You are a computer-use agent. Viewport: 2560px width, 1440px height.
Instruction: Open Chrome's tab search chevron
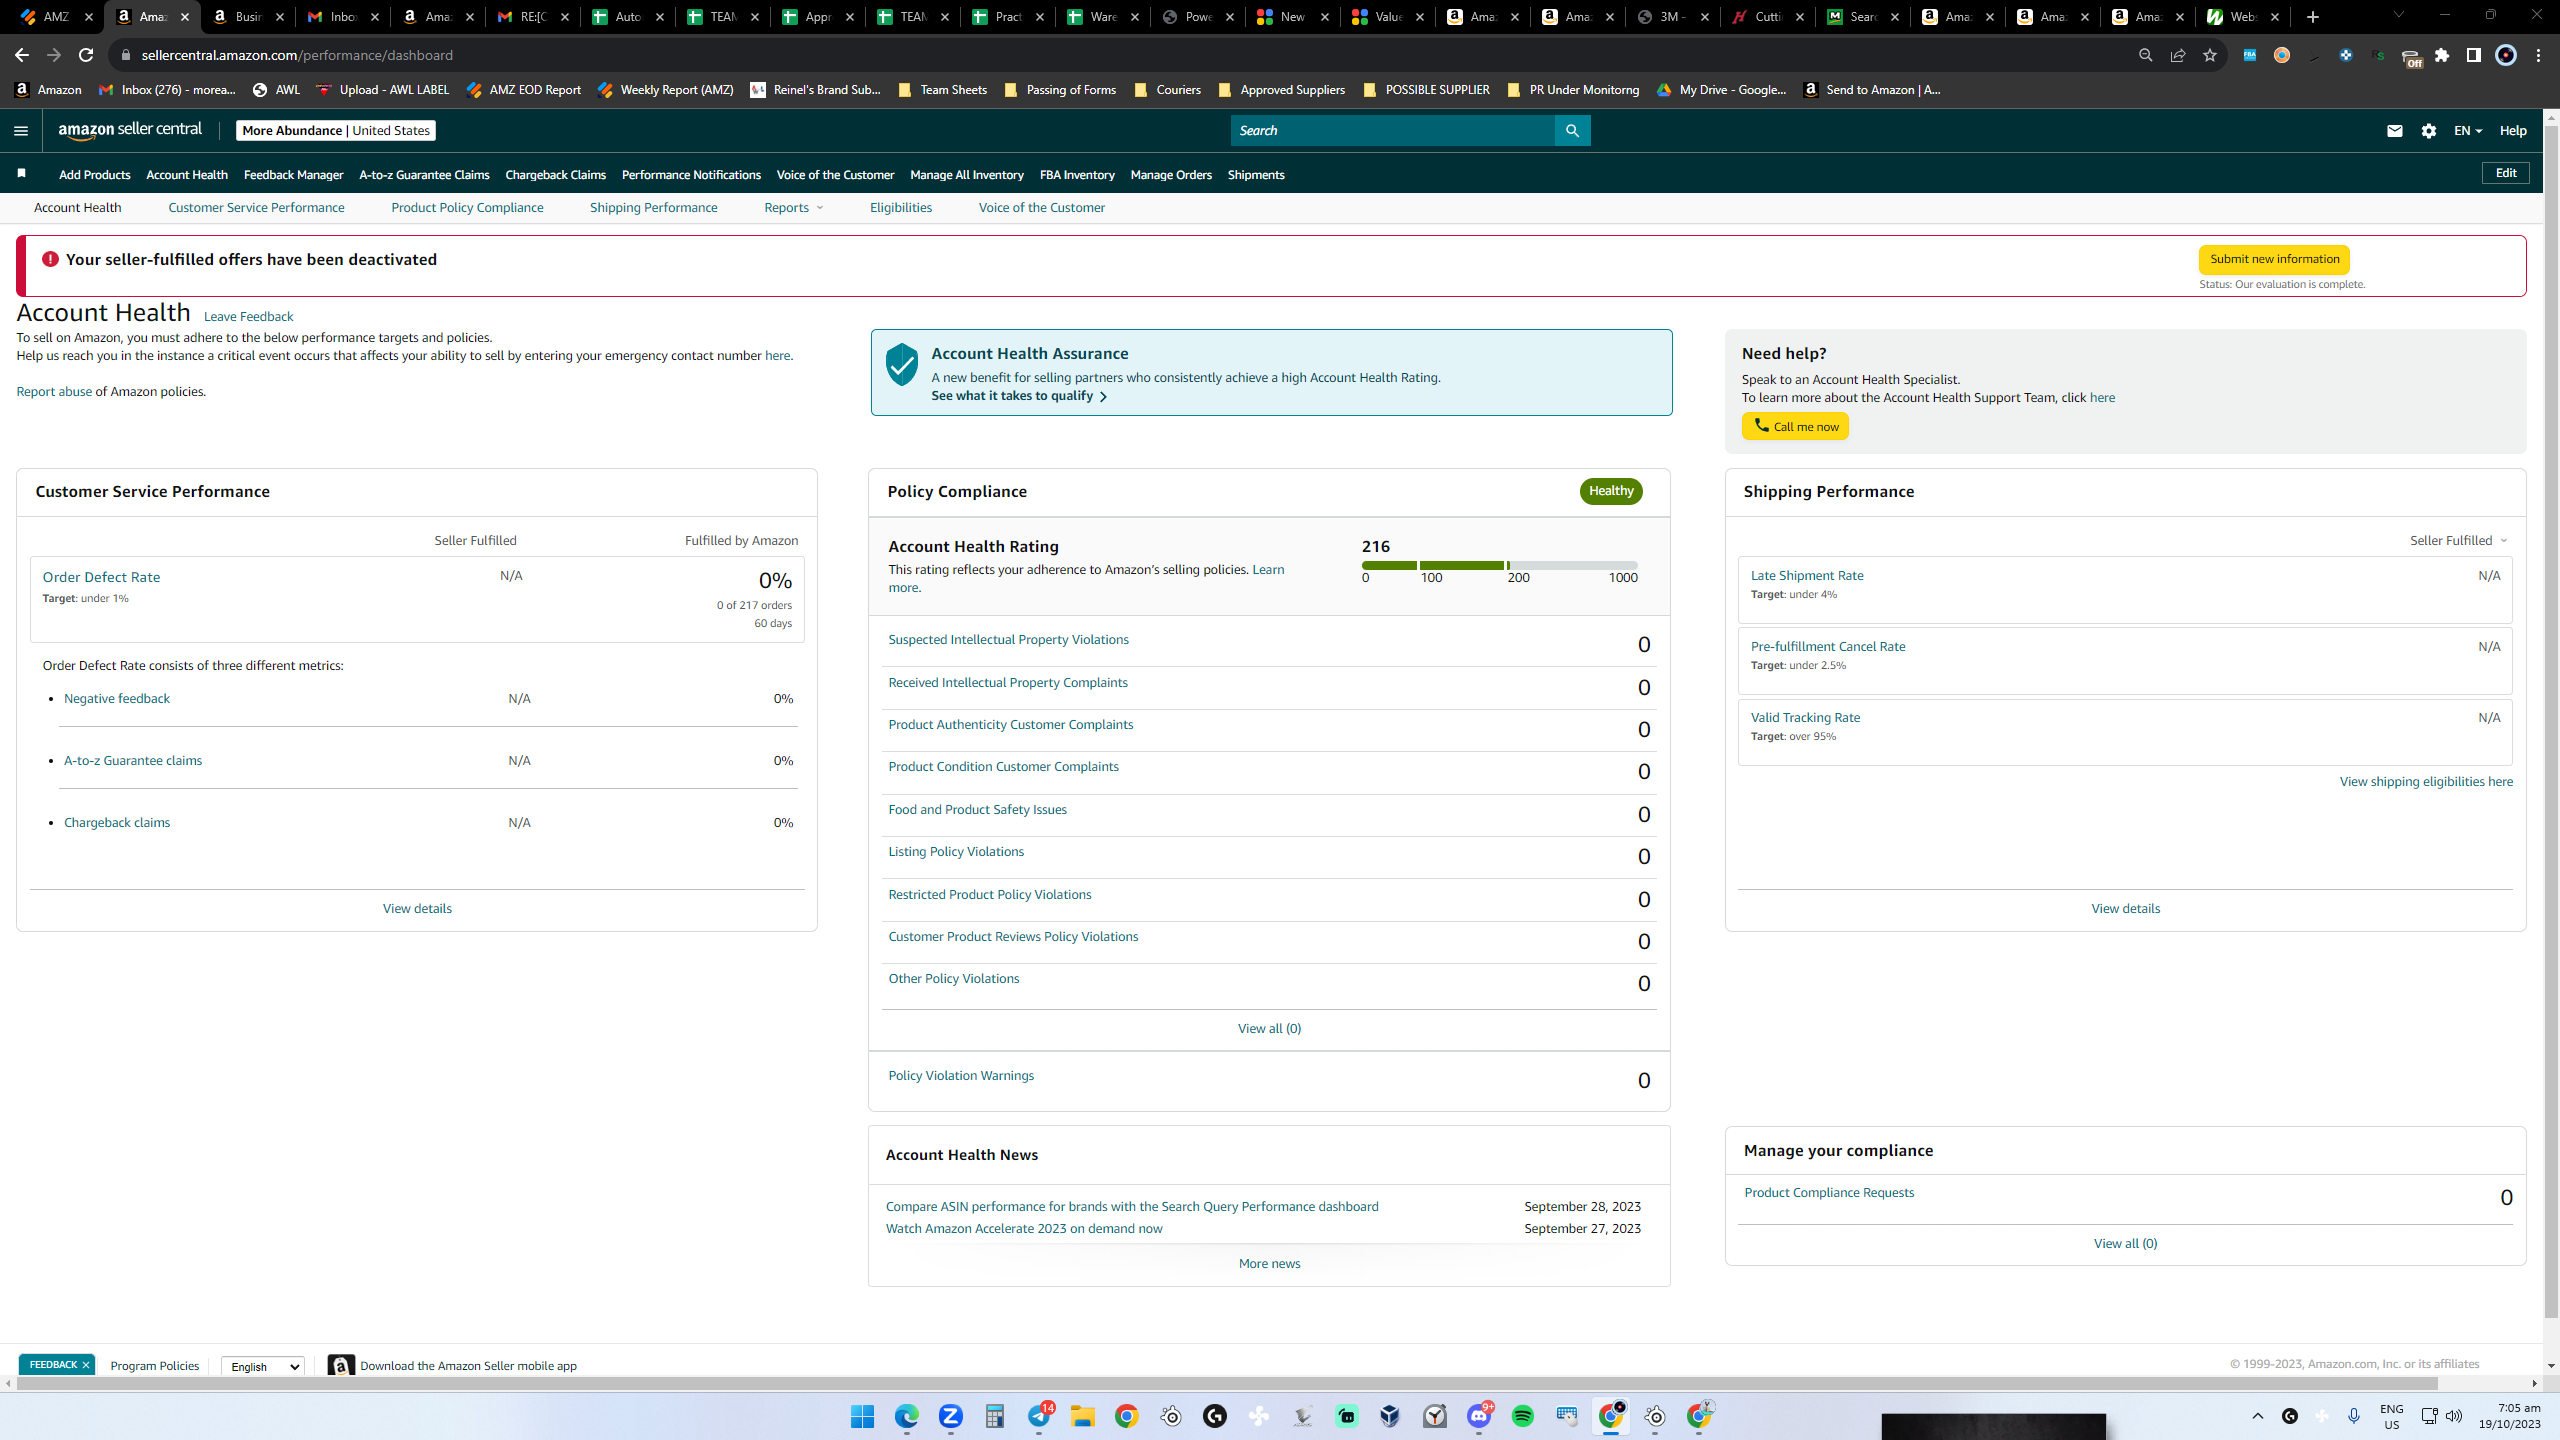pyautogui.click(x=2398, y=16)
